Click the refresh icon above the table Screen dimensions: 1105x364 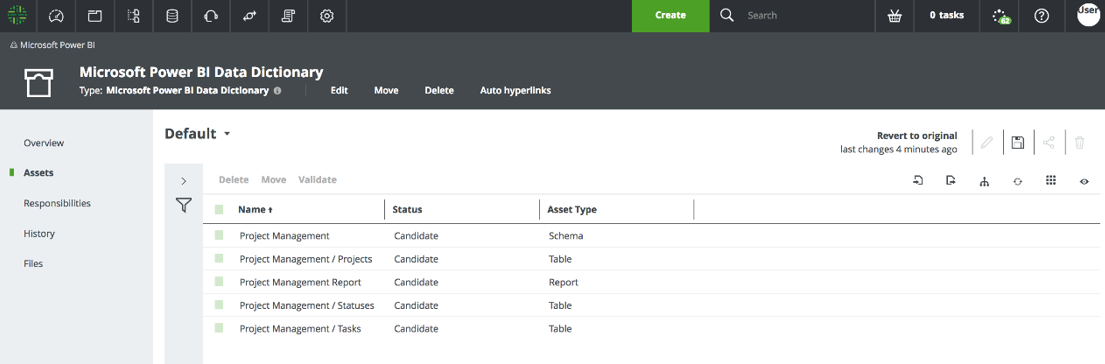pos(1018,182)
